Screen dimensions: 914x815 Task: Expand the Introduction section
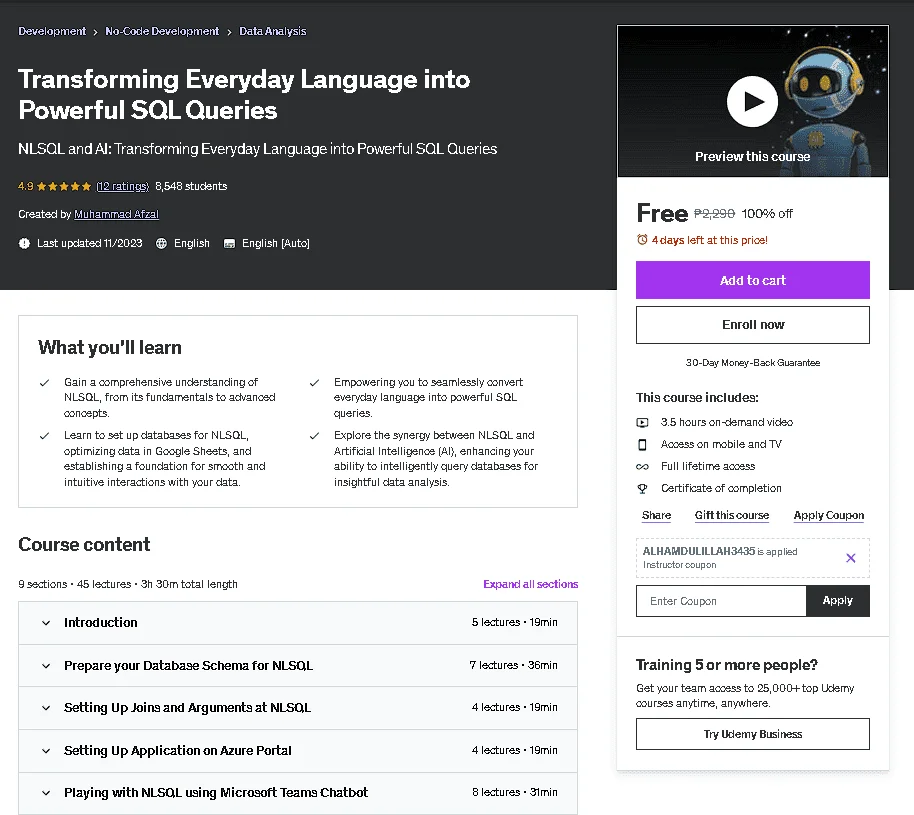click(x=298, y=623)
